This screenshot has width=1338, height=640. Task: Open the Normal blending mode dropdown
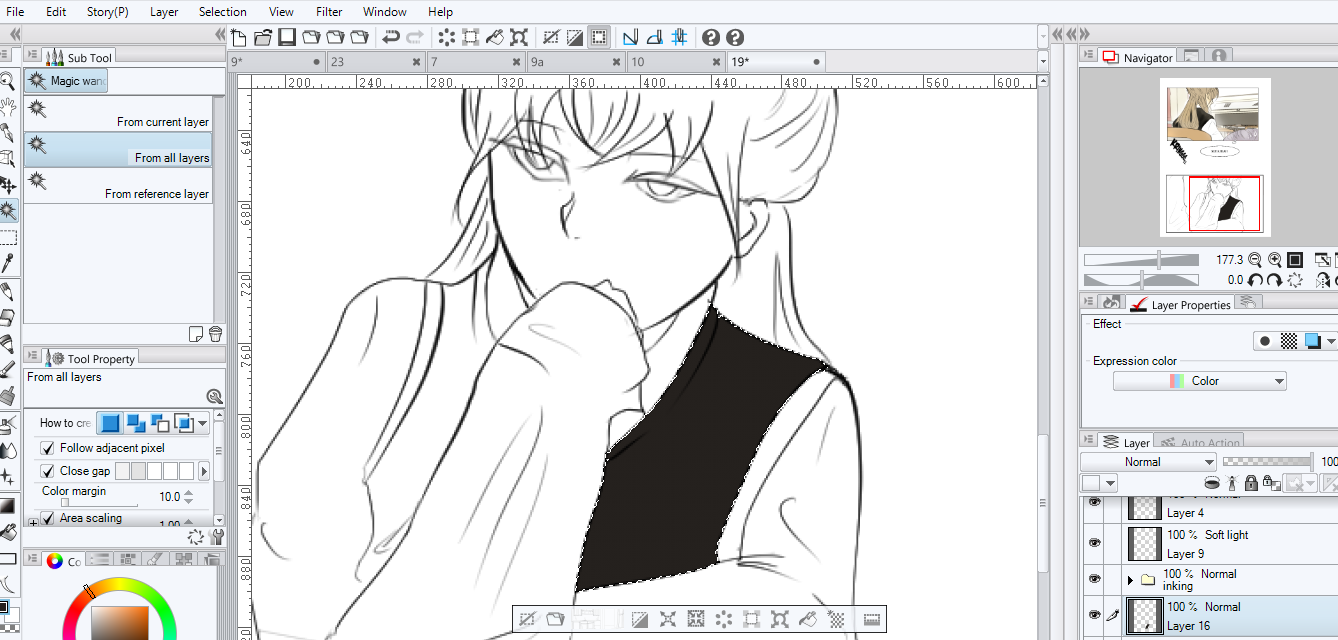pyautogui.click(x=1148, y=461)
